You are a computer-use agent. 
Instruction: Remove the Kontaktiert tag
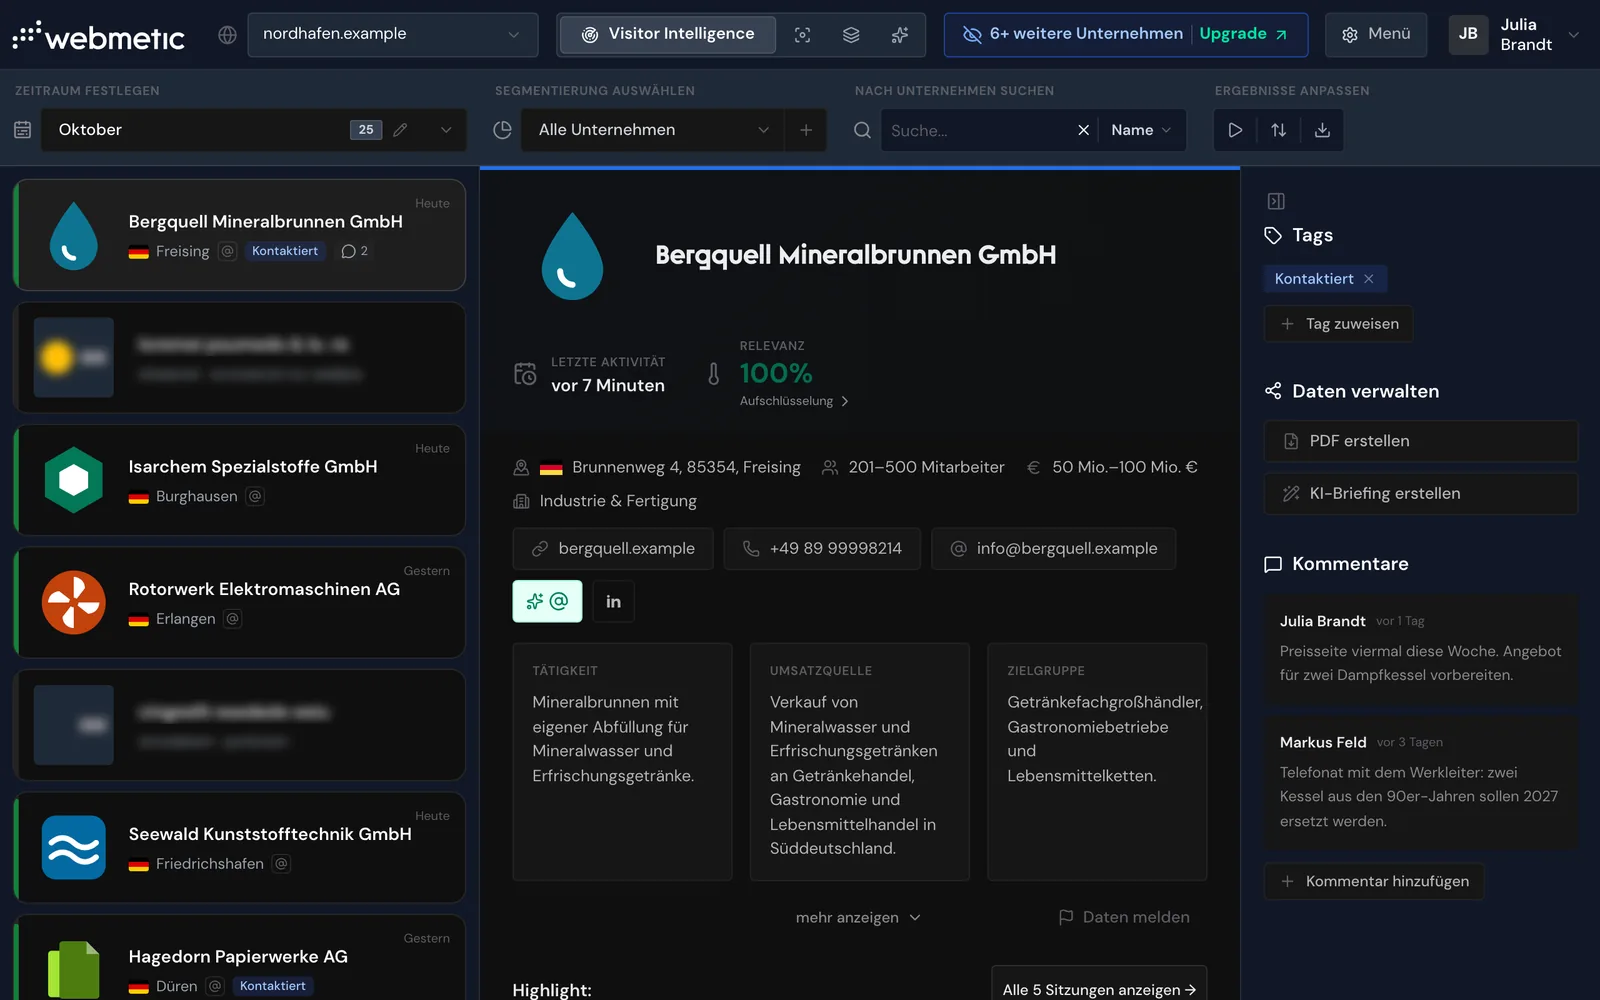pos(1369,279)
